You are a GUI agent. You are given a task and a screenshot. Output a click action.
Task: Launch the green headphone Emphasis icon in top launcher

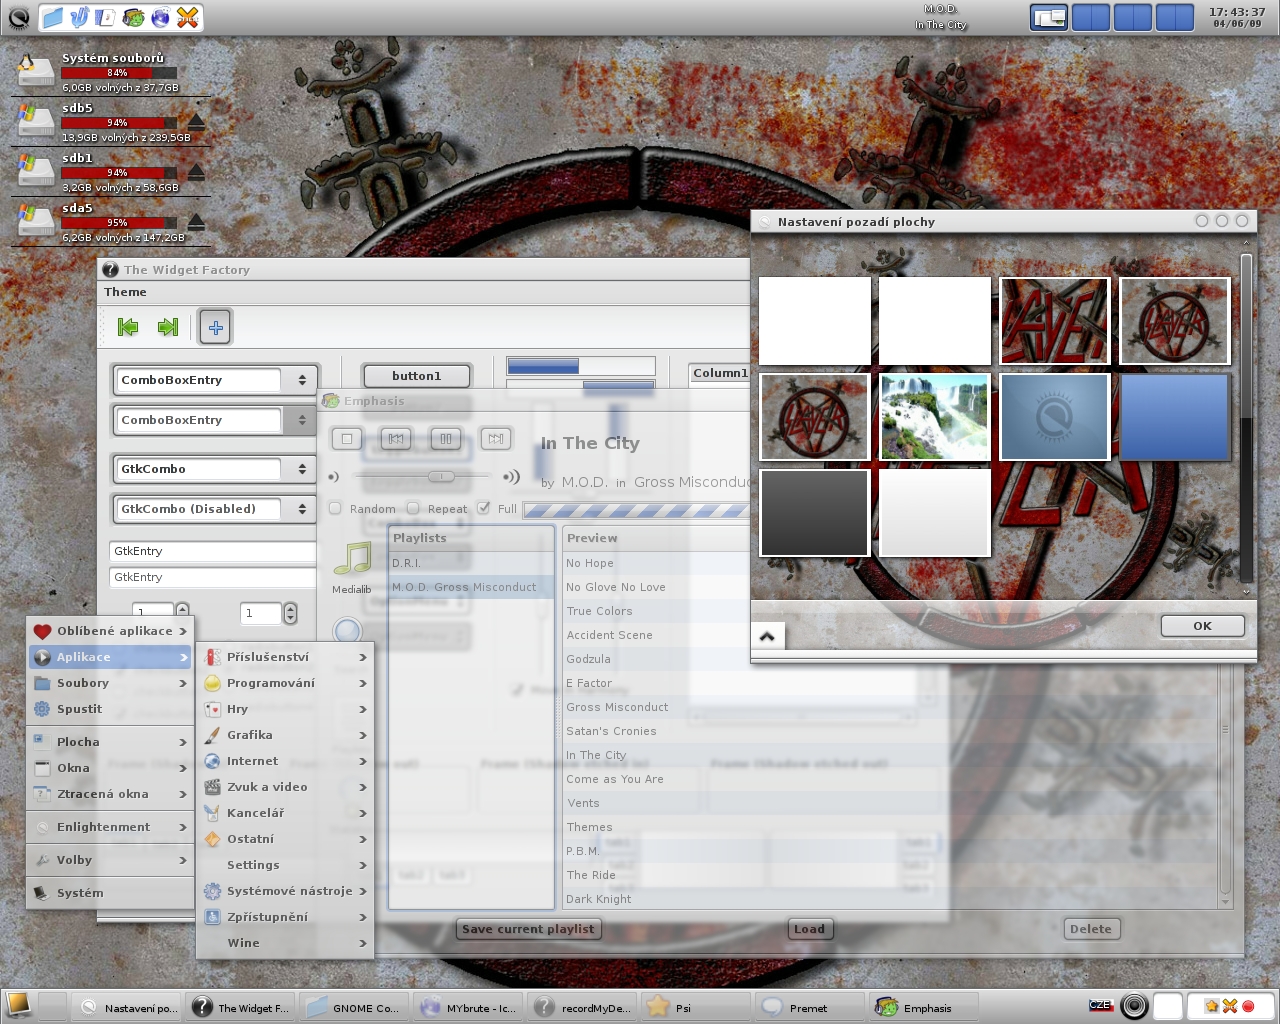pos(133,17)
